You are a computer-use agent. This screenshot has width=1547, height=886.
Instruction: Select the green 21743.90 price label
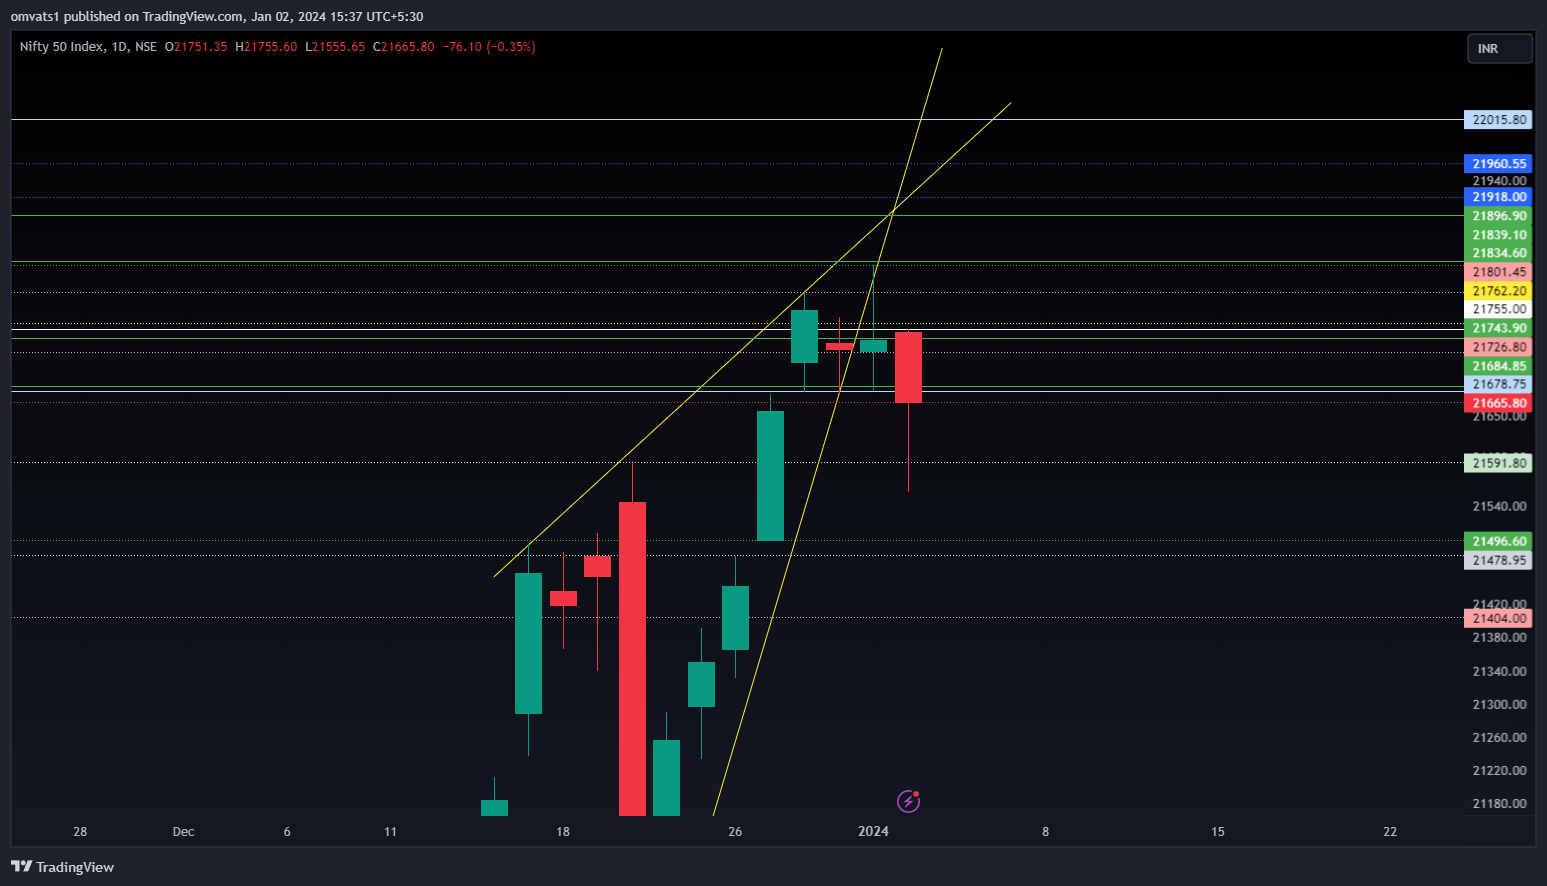pos(1498,328)
